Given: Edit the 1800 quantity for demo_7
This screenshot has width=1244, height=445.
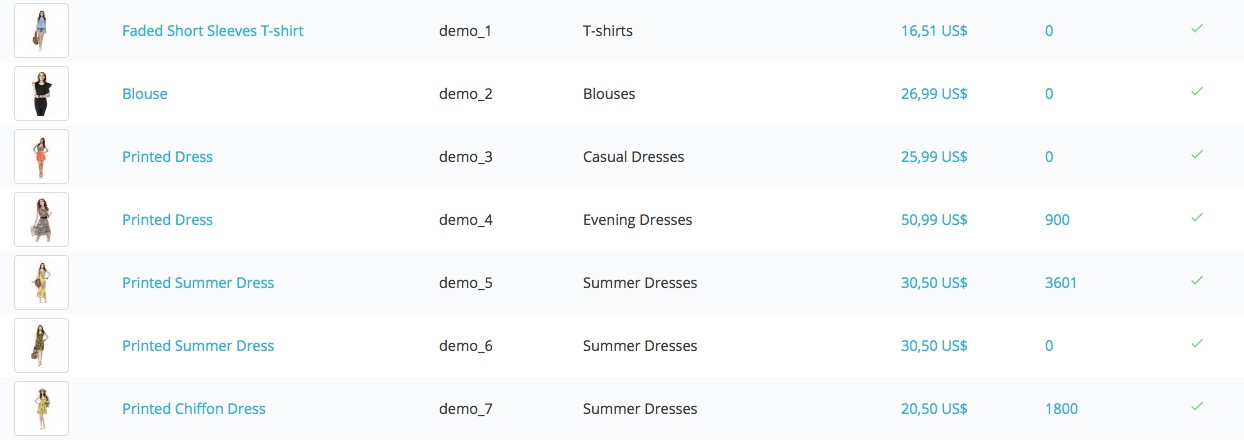Looking at the screenshot, I should pyautogui.click(x=1061, y=409).
